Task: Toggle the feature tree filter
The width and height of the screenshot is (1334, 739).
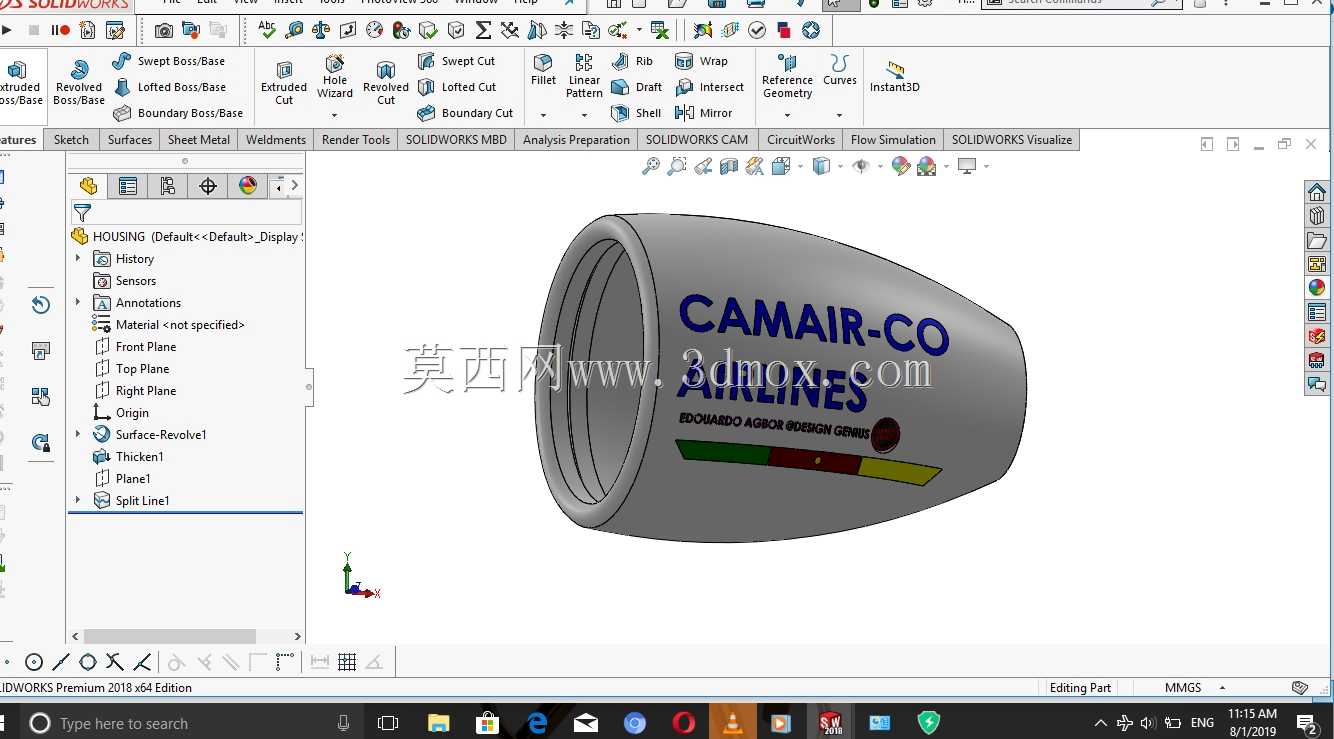Action: click(x=83, y=212)
